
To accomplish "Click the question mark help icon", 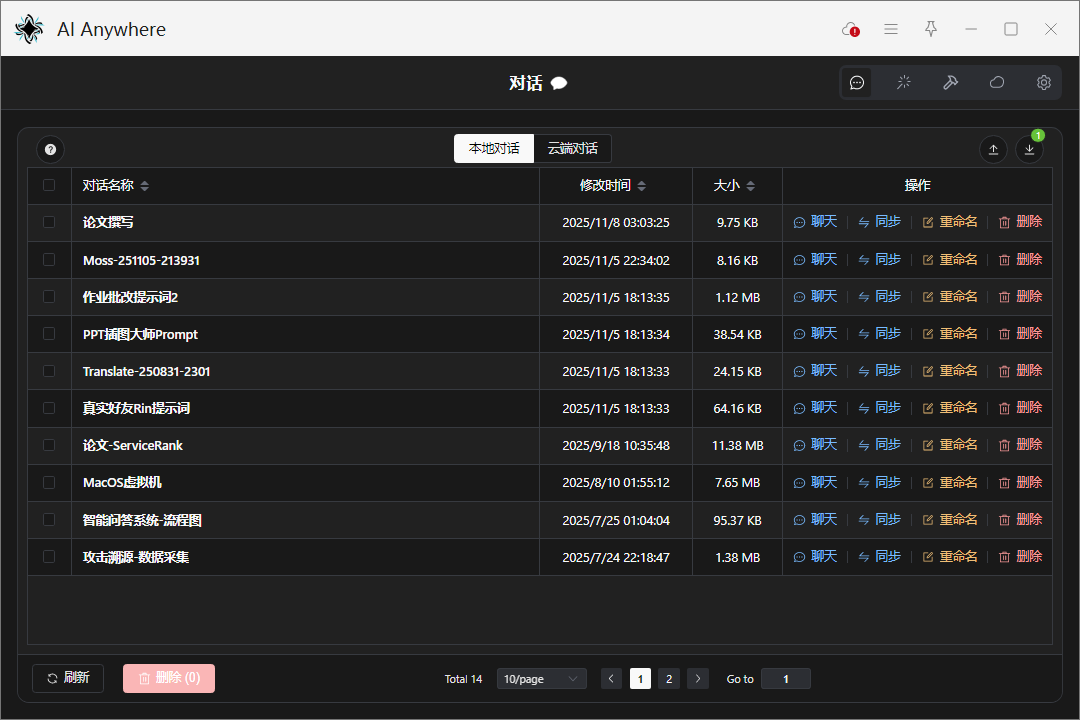I will click(x=50, y=150).
